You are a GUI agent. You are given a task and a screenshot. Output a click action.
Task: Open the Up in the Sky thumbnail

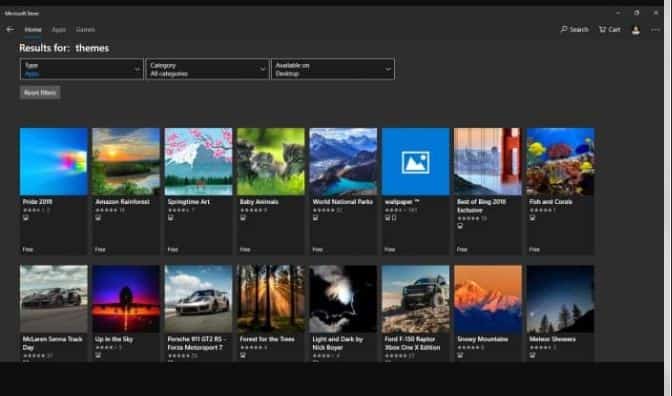[126, 299]
